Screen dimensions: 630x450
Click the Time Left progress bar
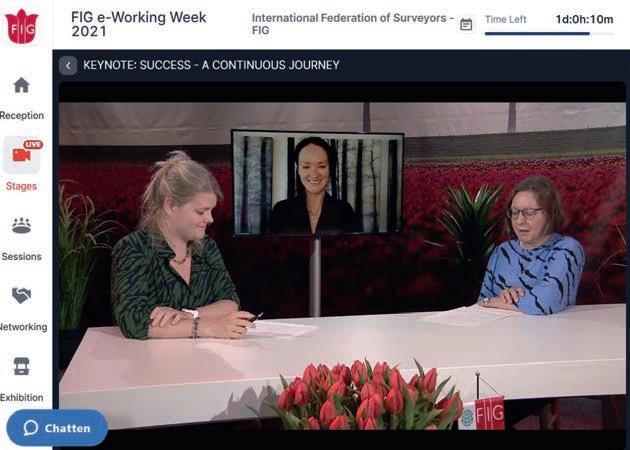[x=549, y=34]
